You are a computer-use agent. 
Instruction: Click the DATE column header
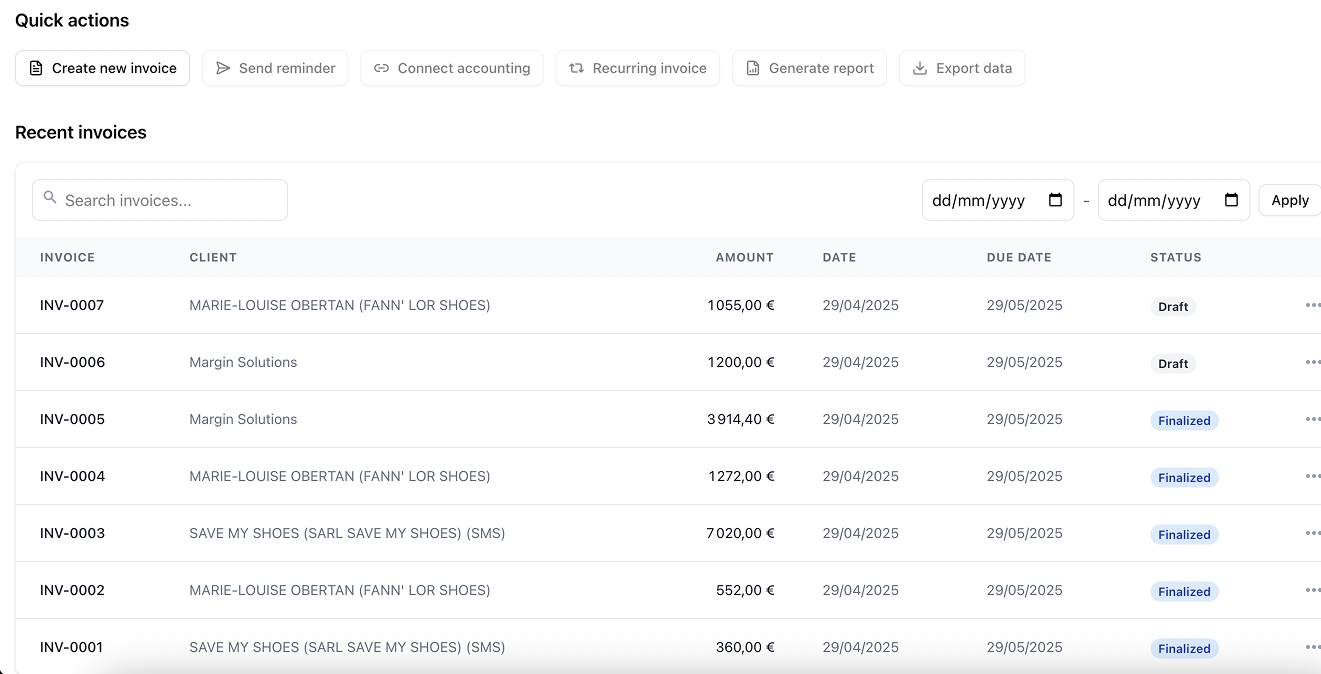(x=840, y=257)
